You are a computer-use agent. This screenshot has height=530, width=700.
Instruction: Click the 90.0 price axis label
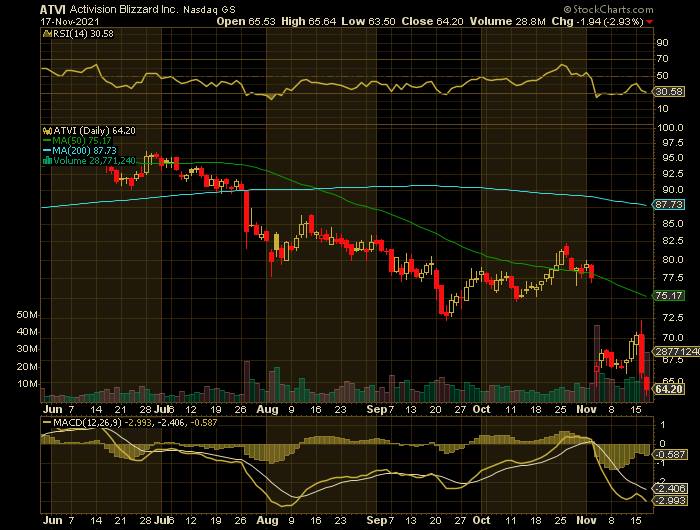coord(672,190)
